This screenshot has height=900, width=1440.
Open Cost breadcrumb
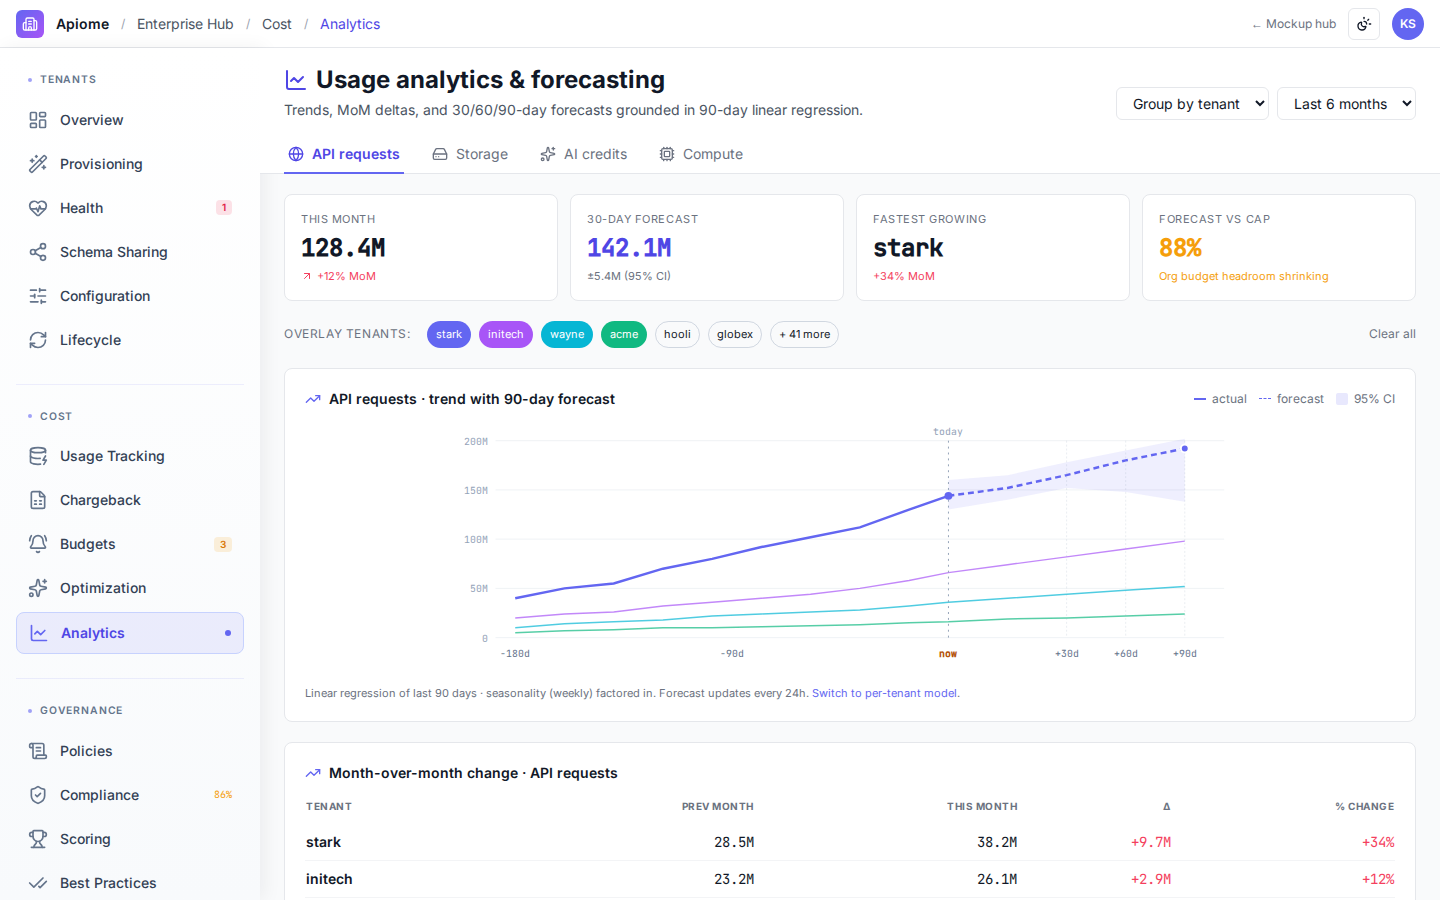pyautogui.click(x=277, y=24)
